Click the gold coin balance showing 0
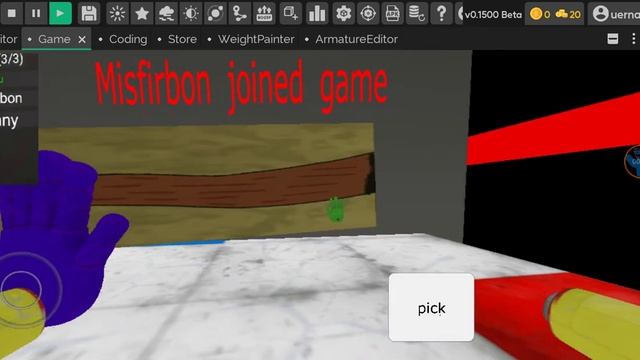This screenshot has width=640, height=360. (x=540, y=14)
